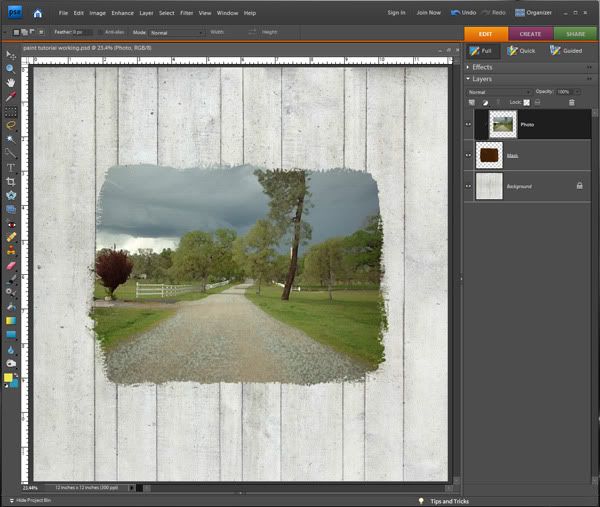Click the lock icon on Background layer
Viewport: 600px width, 507px height.
(579, 186)
